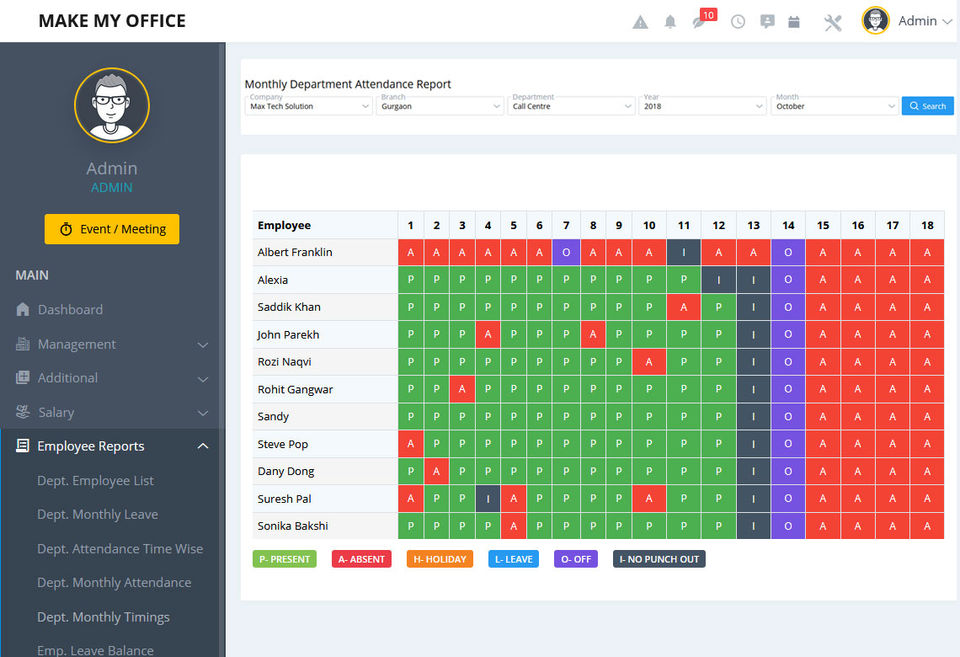
Task: Click the Search button
Action: tap(928, 106)
